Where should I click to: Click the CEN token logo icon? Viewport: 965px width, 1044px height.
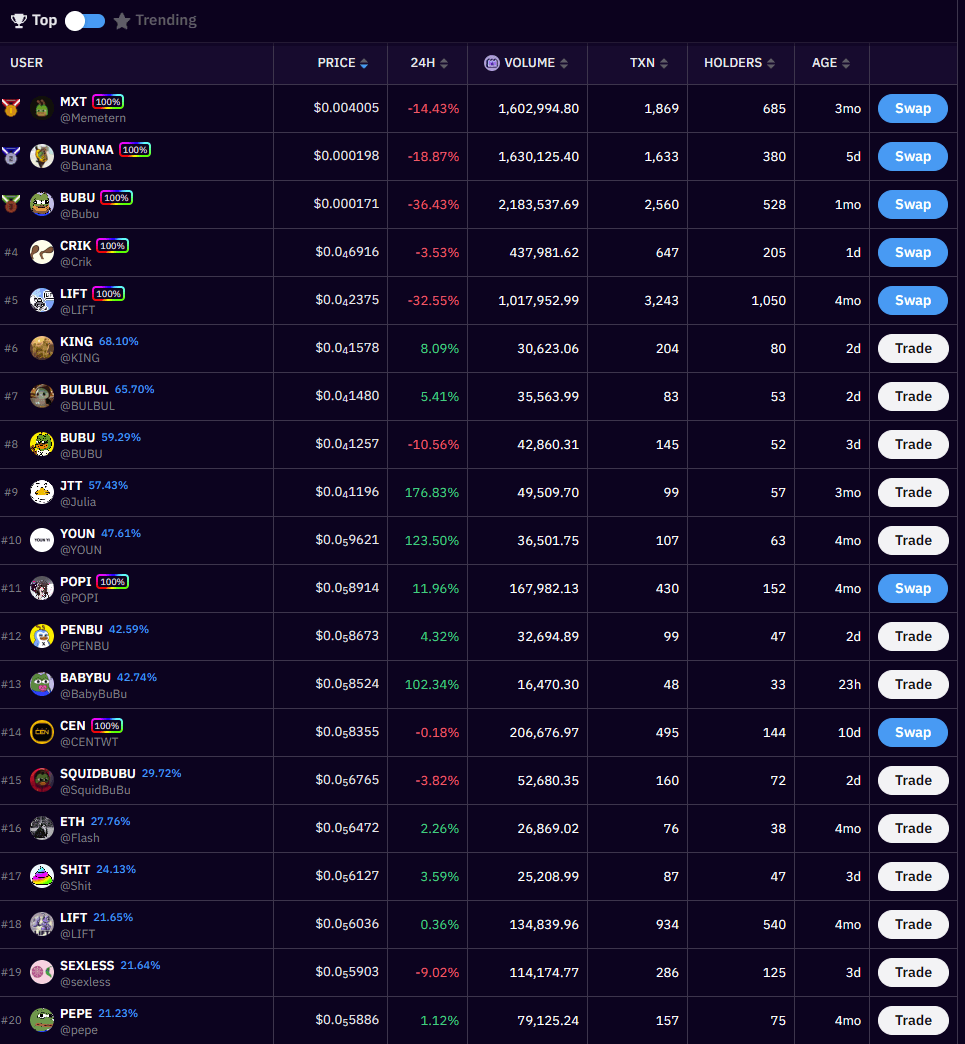point(42,732)
